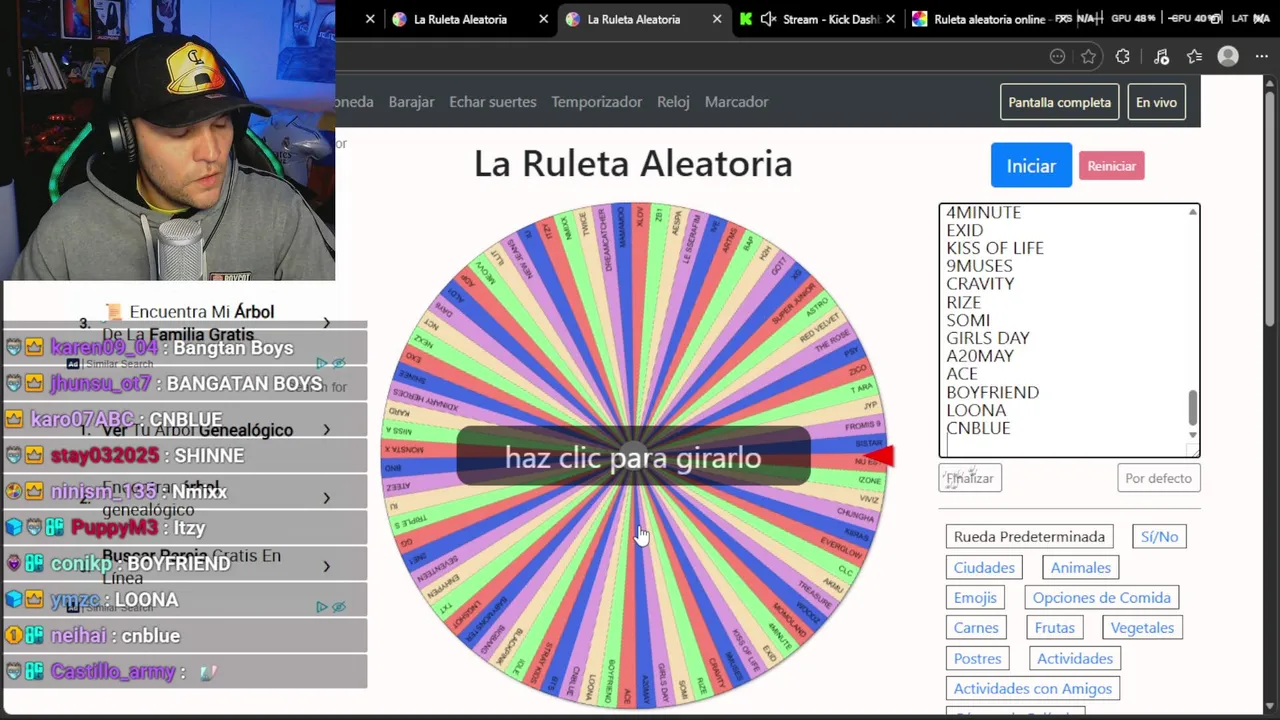The height and width of the screenshot is (720, 1280).
Task: Click the entries list scrollbar up arrow
Action: [x=1192, y=212]
